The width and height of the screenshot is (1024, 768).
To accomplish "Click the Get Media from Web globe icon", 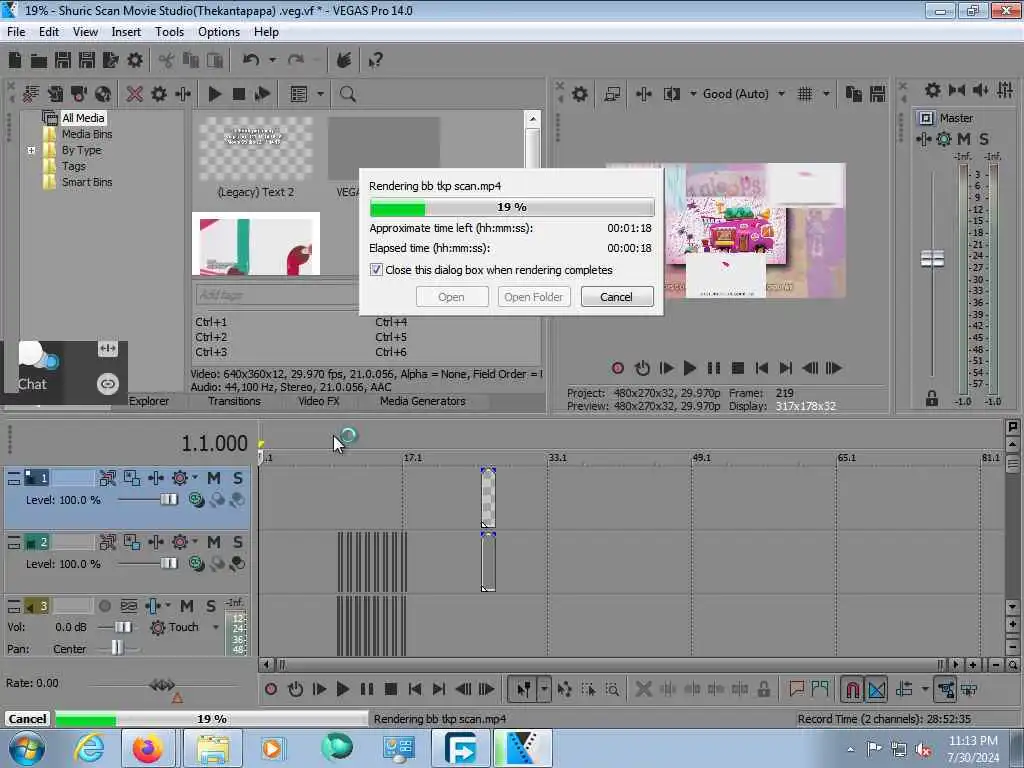I will tap(103, 94).
